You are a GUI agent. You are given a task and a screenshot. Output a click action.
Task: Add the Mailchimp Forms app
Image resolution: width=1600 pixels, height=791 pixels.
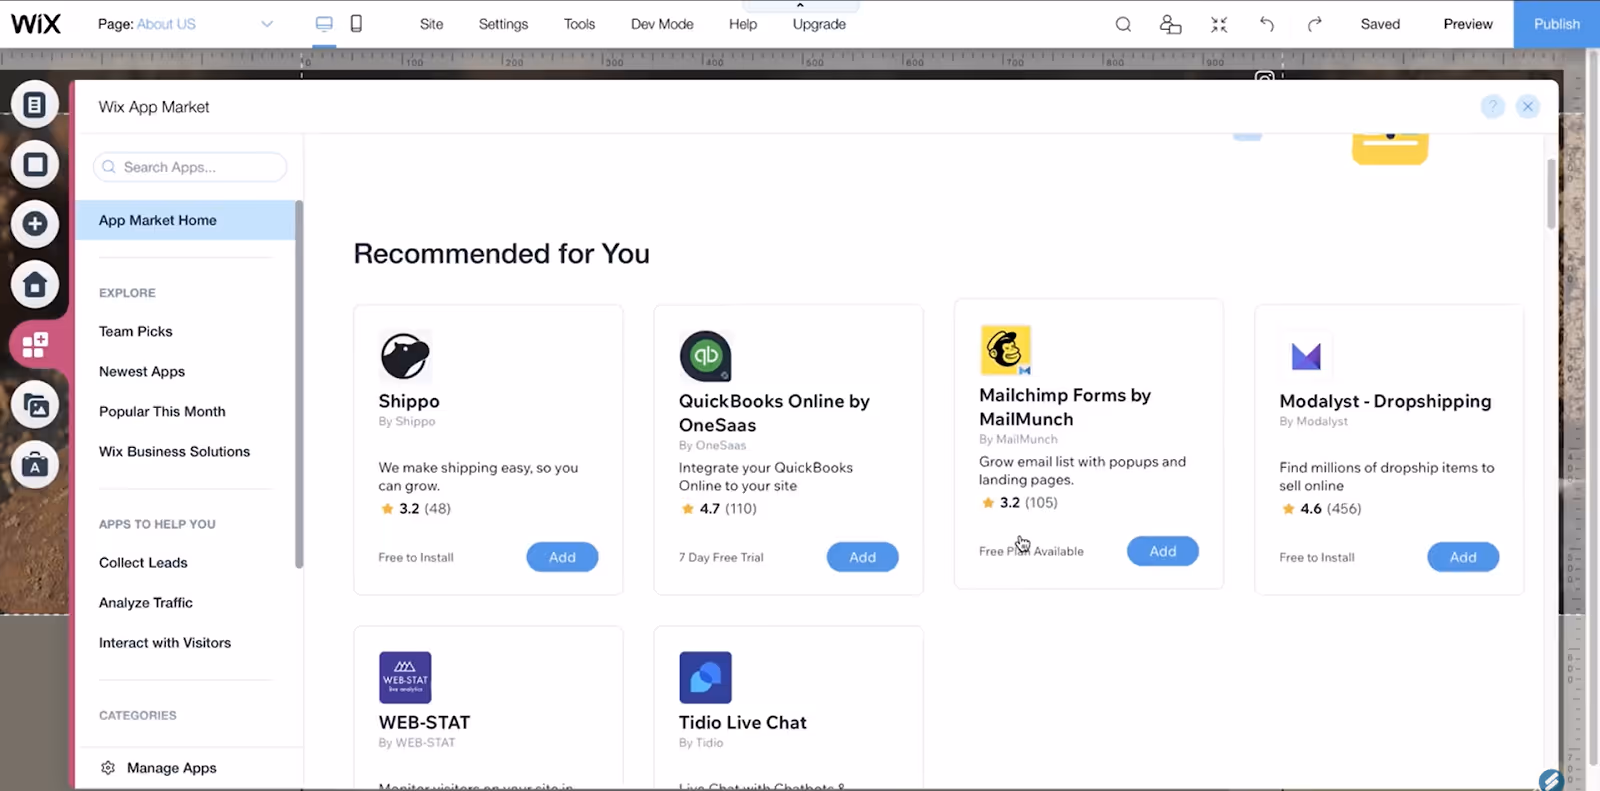click(1162, 551)
